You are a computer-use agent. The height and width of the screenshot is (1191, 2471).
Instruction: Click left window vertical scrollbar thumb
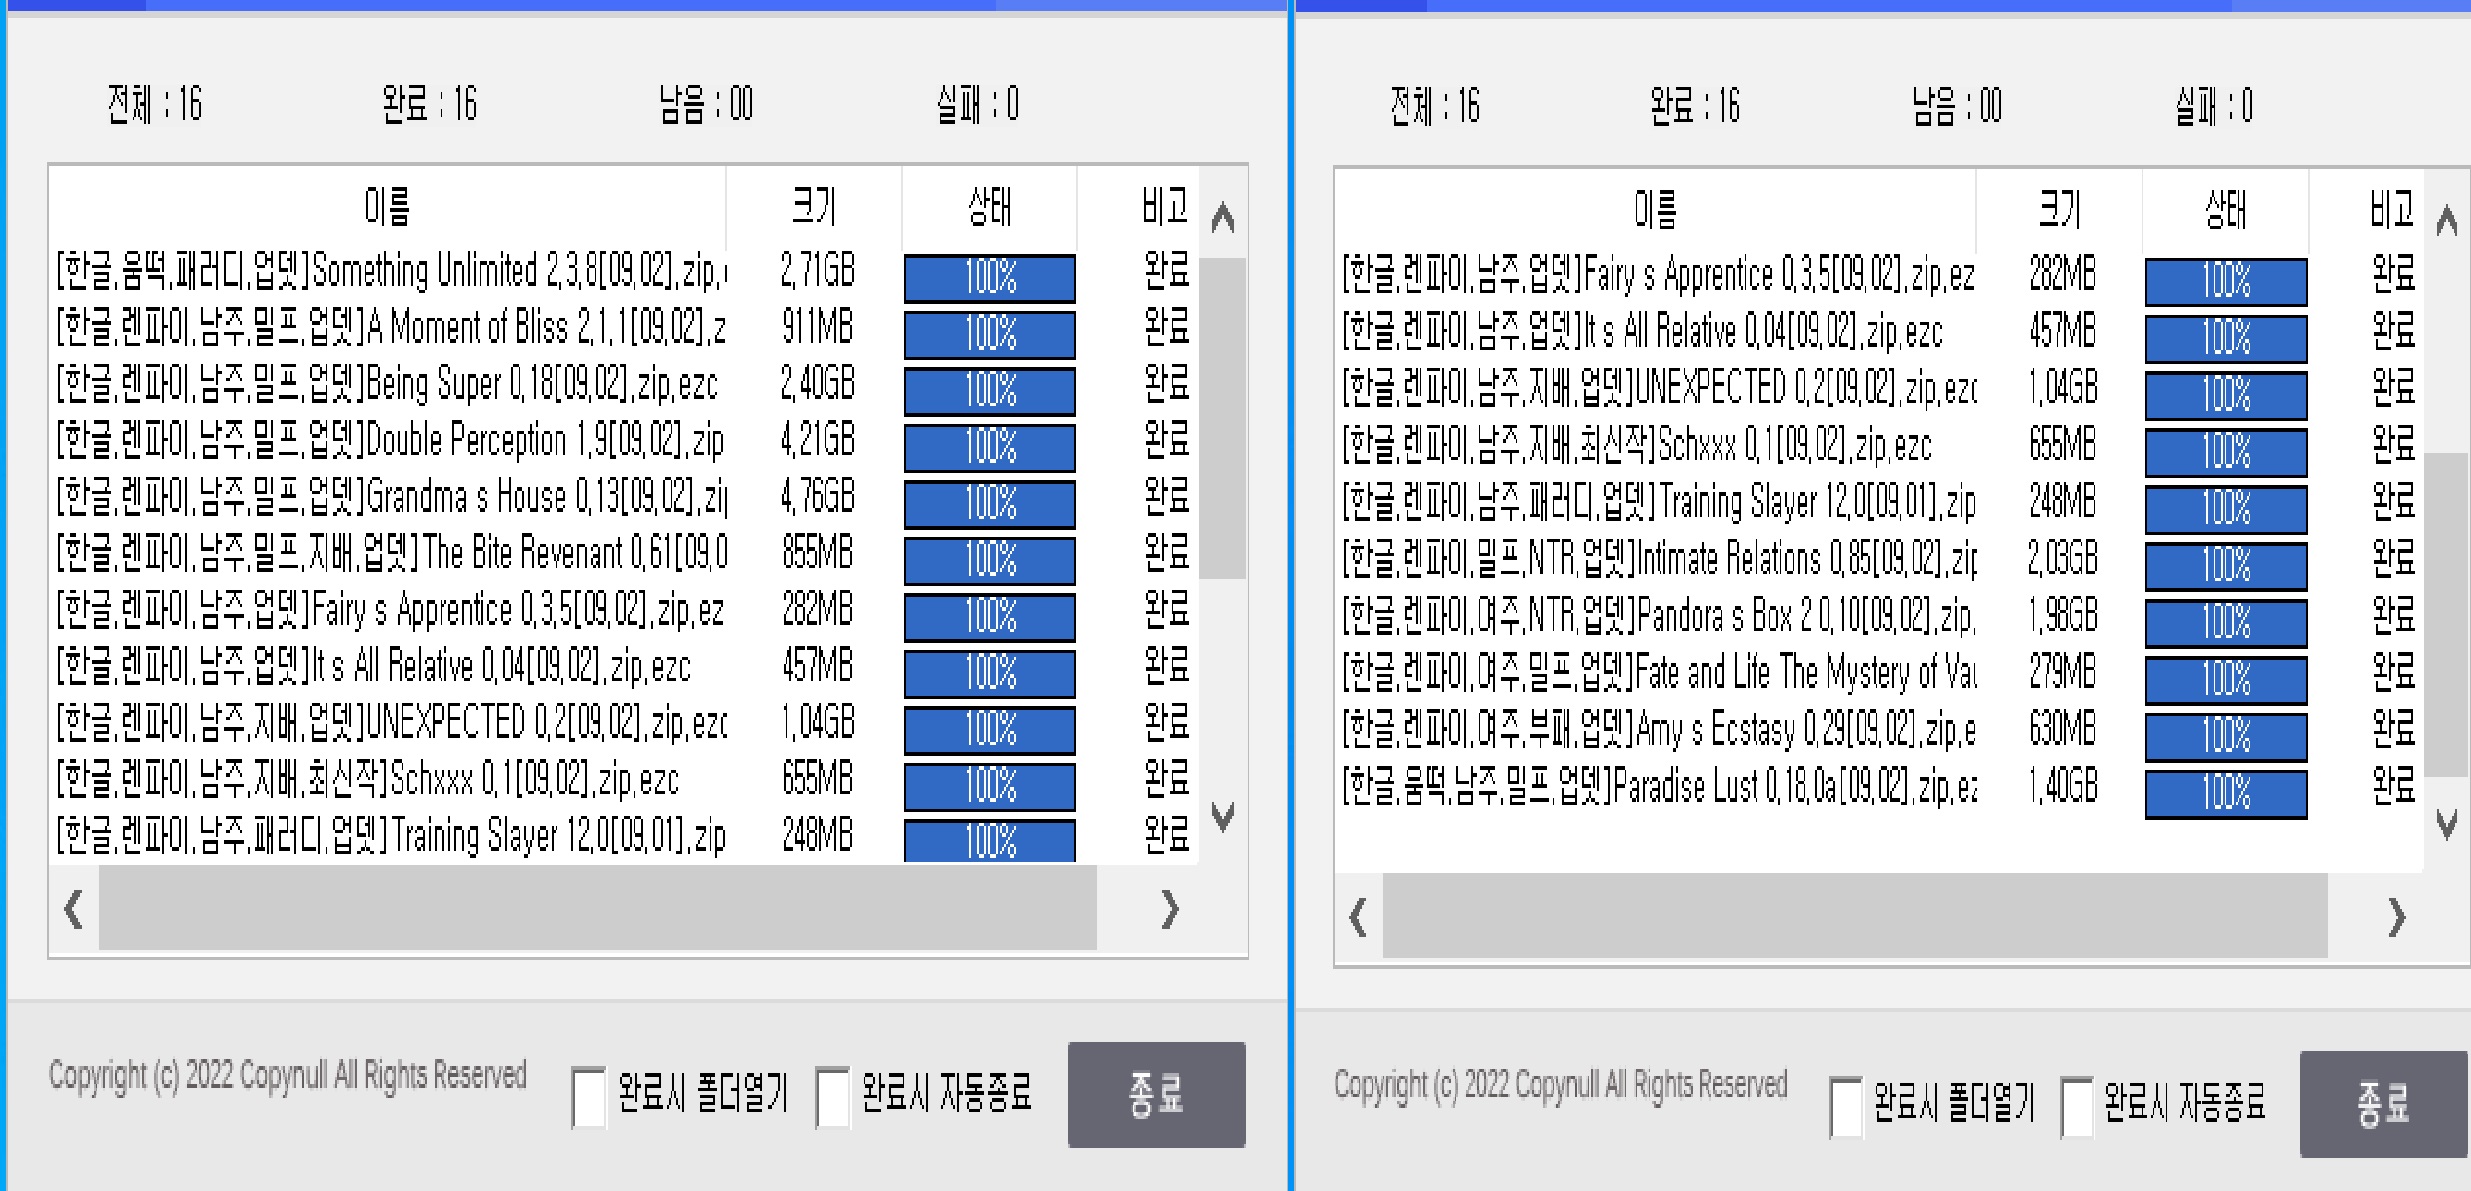(1222, 417)
